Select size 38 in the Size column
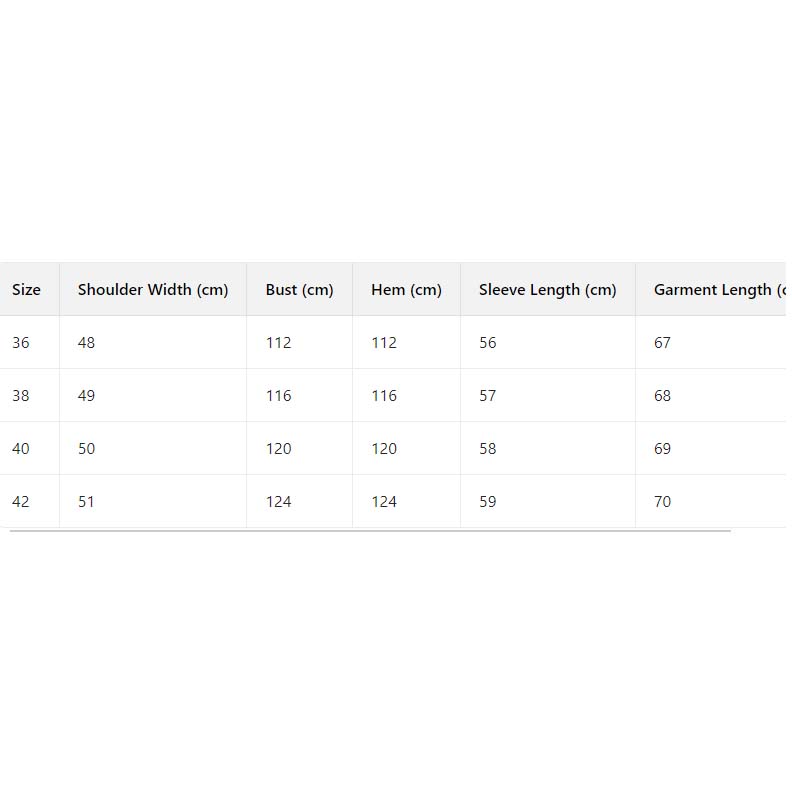 (x=21, y=396)
